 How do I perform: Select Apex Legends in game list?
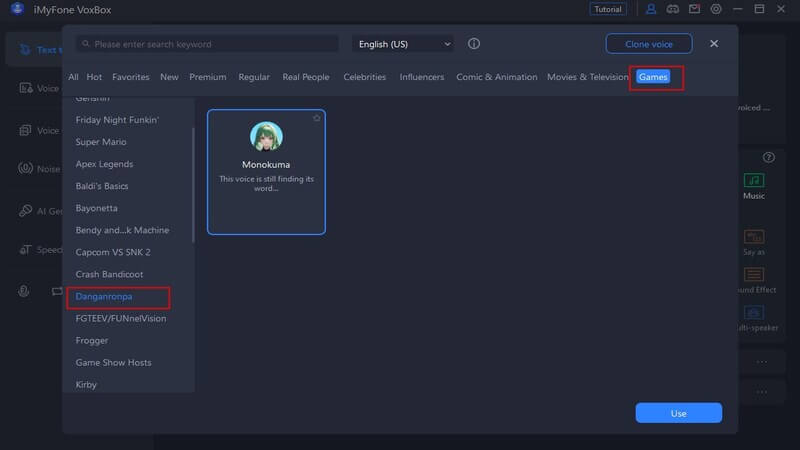point(104,164)
